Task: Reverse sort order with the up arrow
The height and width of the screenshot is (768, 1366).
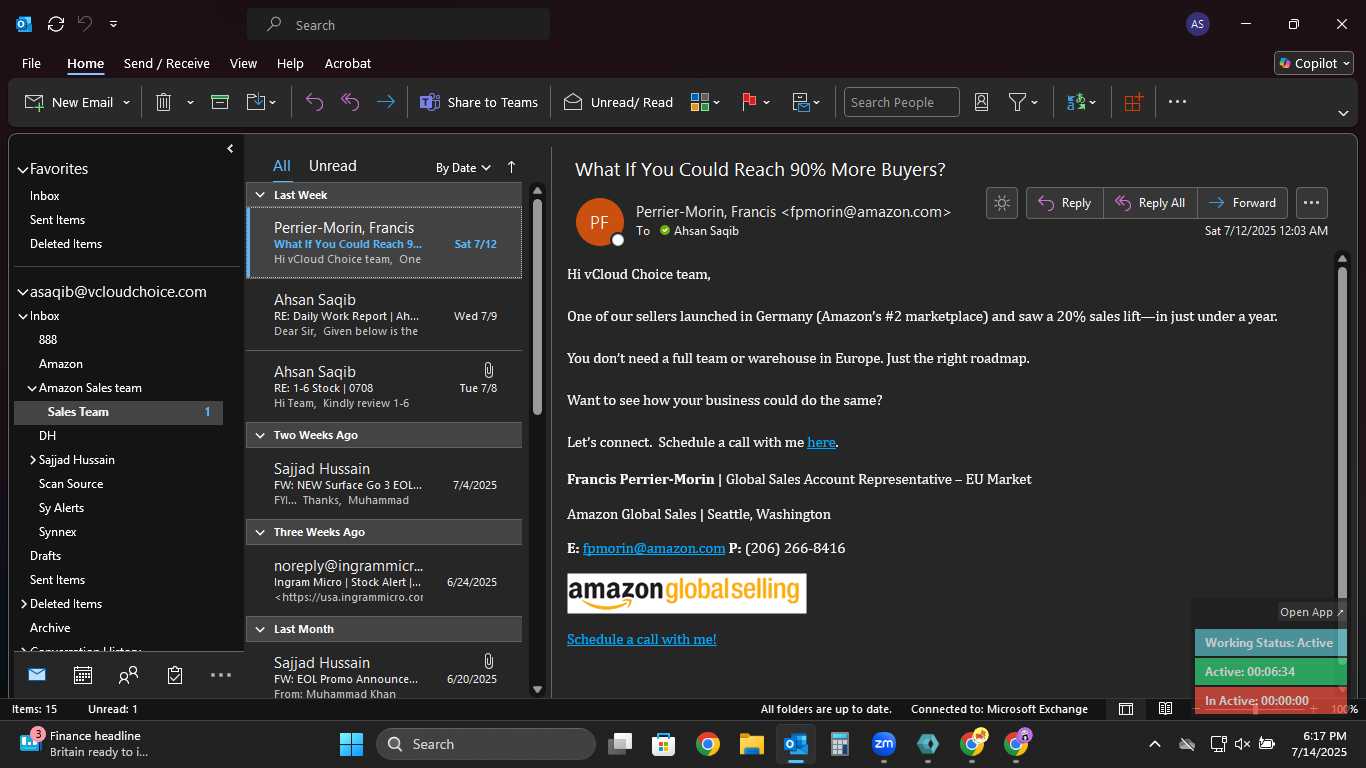Action: pyautogui.click(x=512, y=167)
